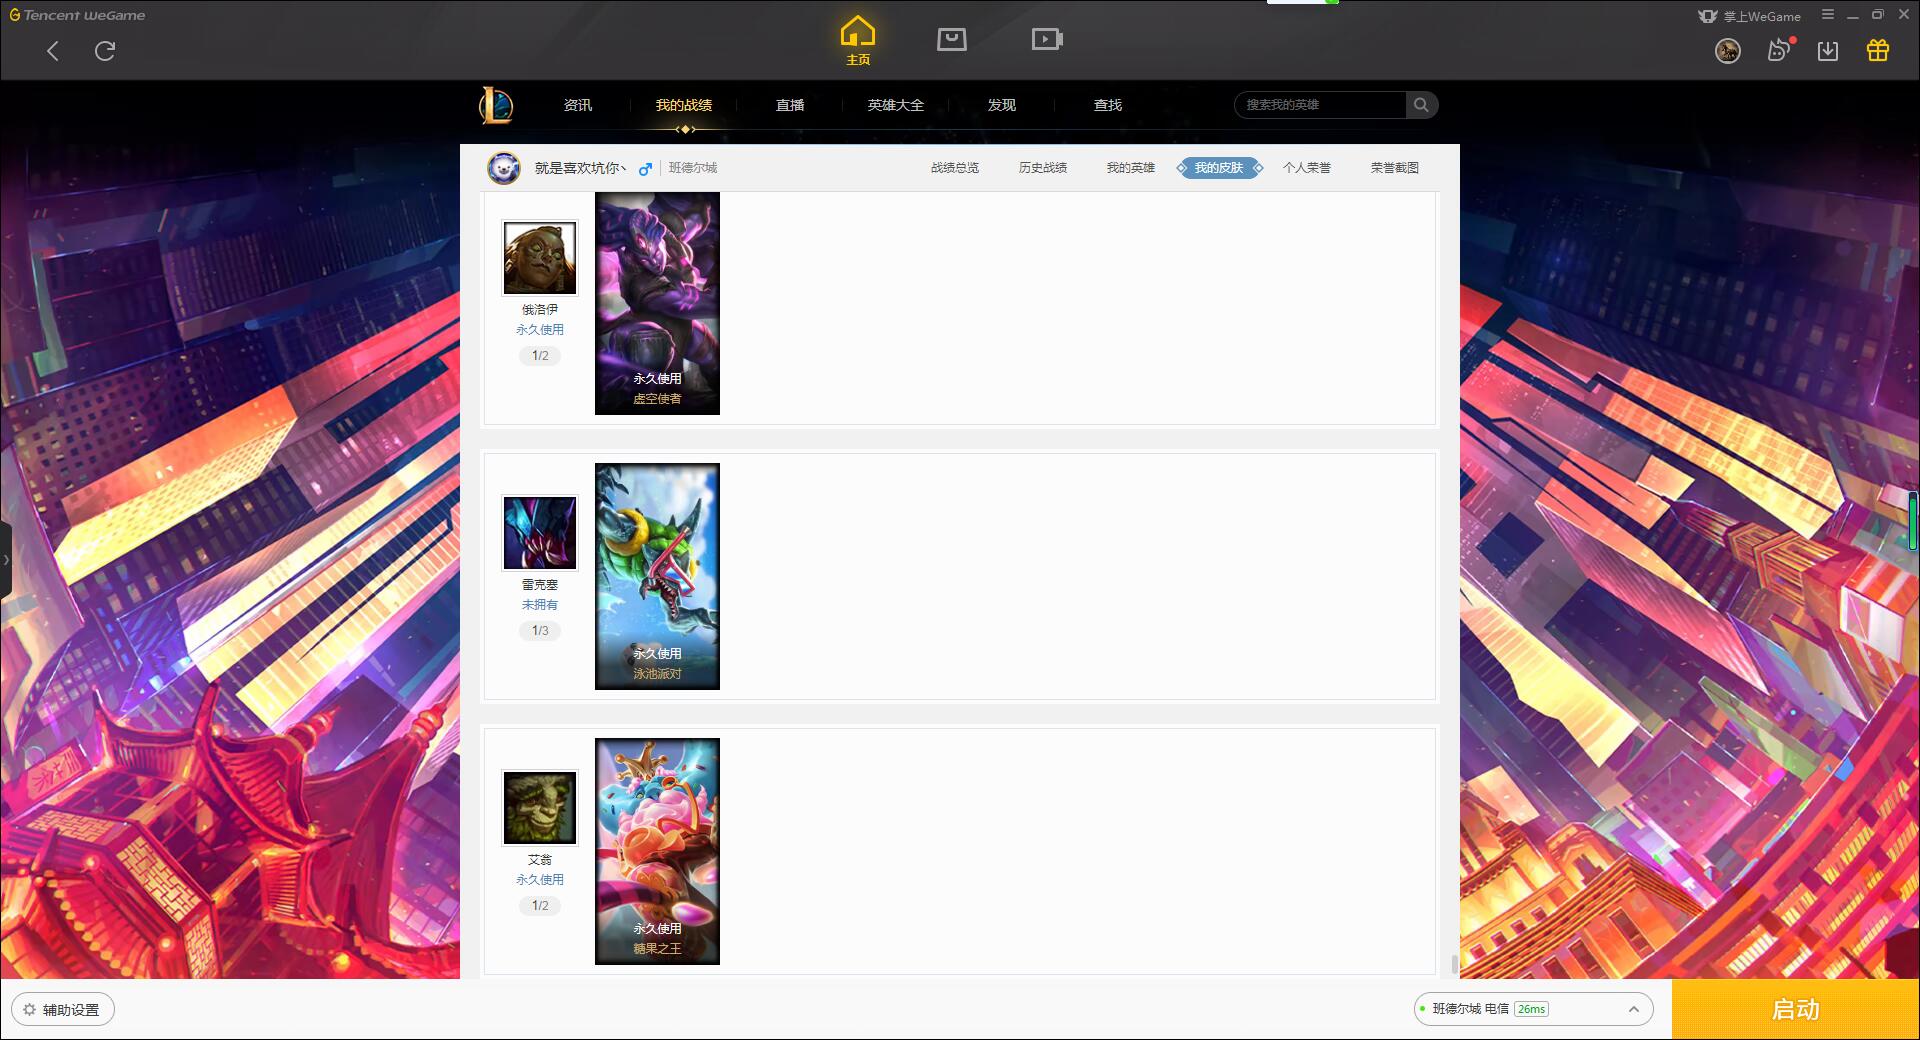Open the 个人荣誉 sub-tab

pyautogui.click(x=1307, y=168)
